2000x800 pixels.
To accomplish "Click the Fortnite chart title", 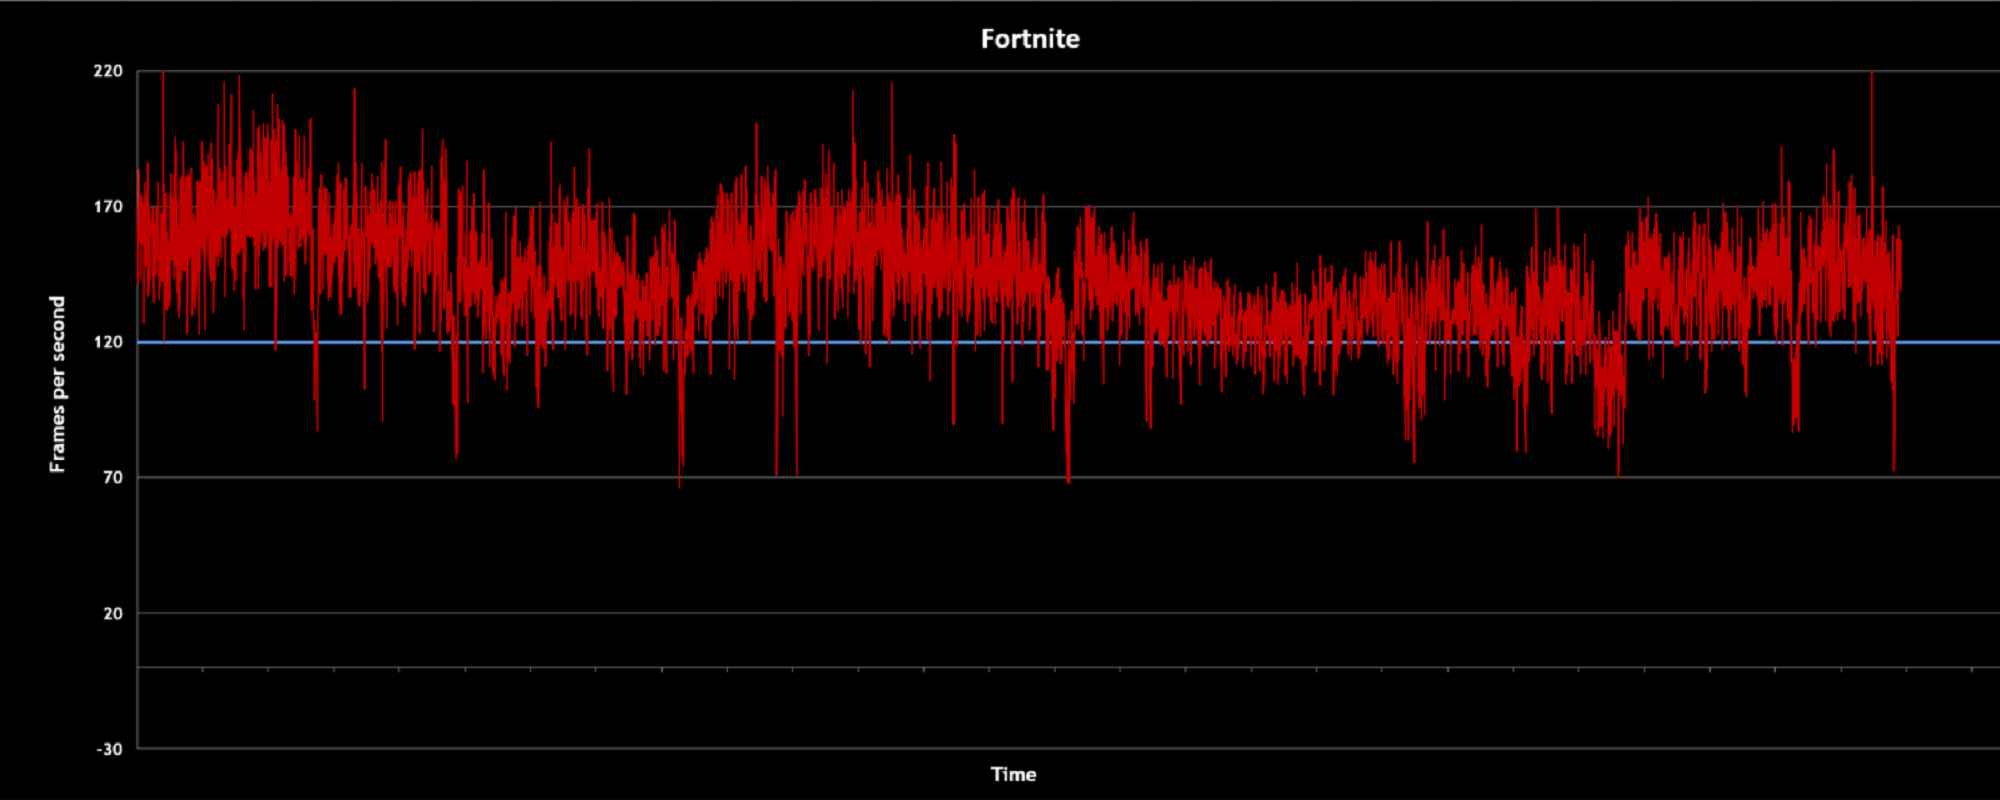I will point(1030,39).
